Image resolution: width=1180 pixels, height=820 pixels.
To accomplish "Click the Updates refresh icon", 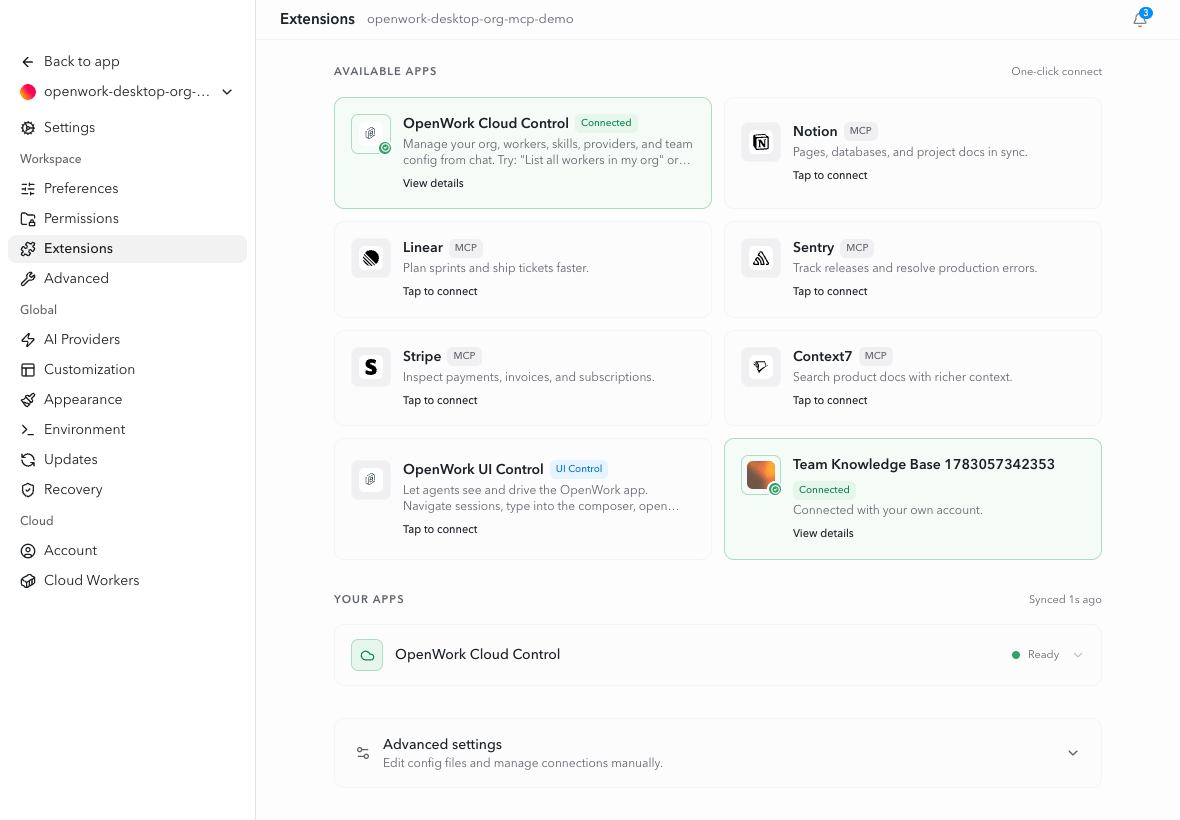I will pyautogui.click(x=28, y=460).
